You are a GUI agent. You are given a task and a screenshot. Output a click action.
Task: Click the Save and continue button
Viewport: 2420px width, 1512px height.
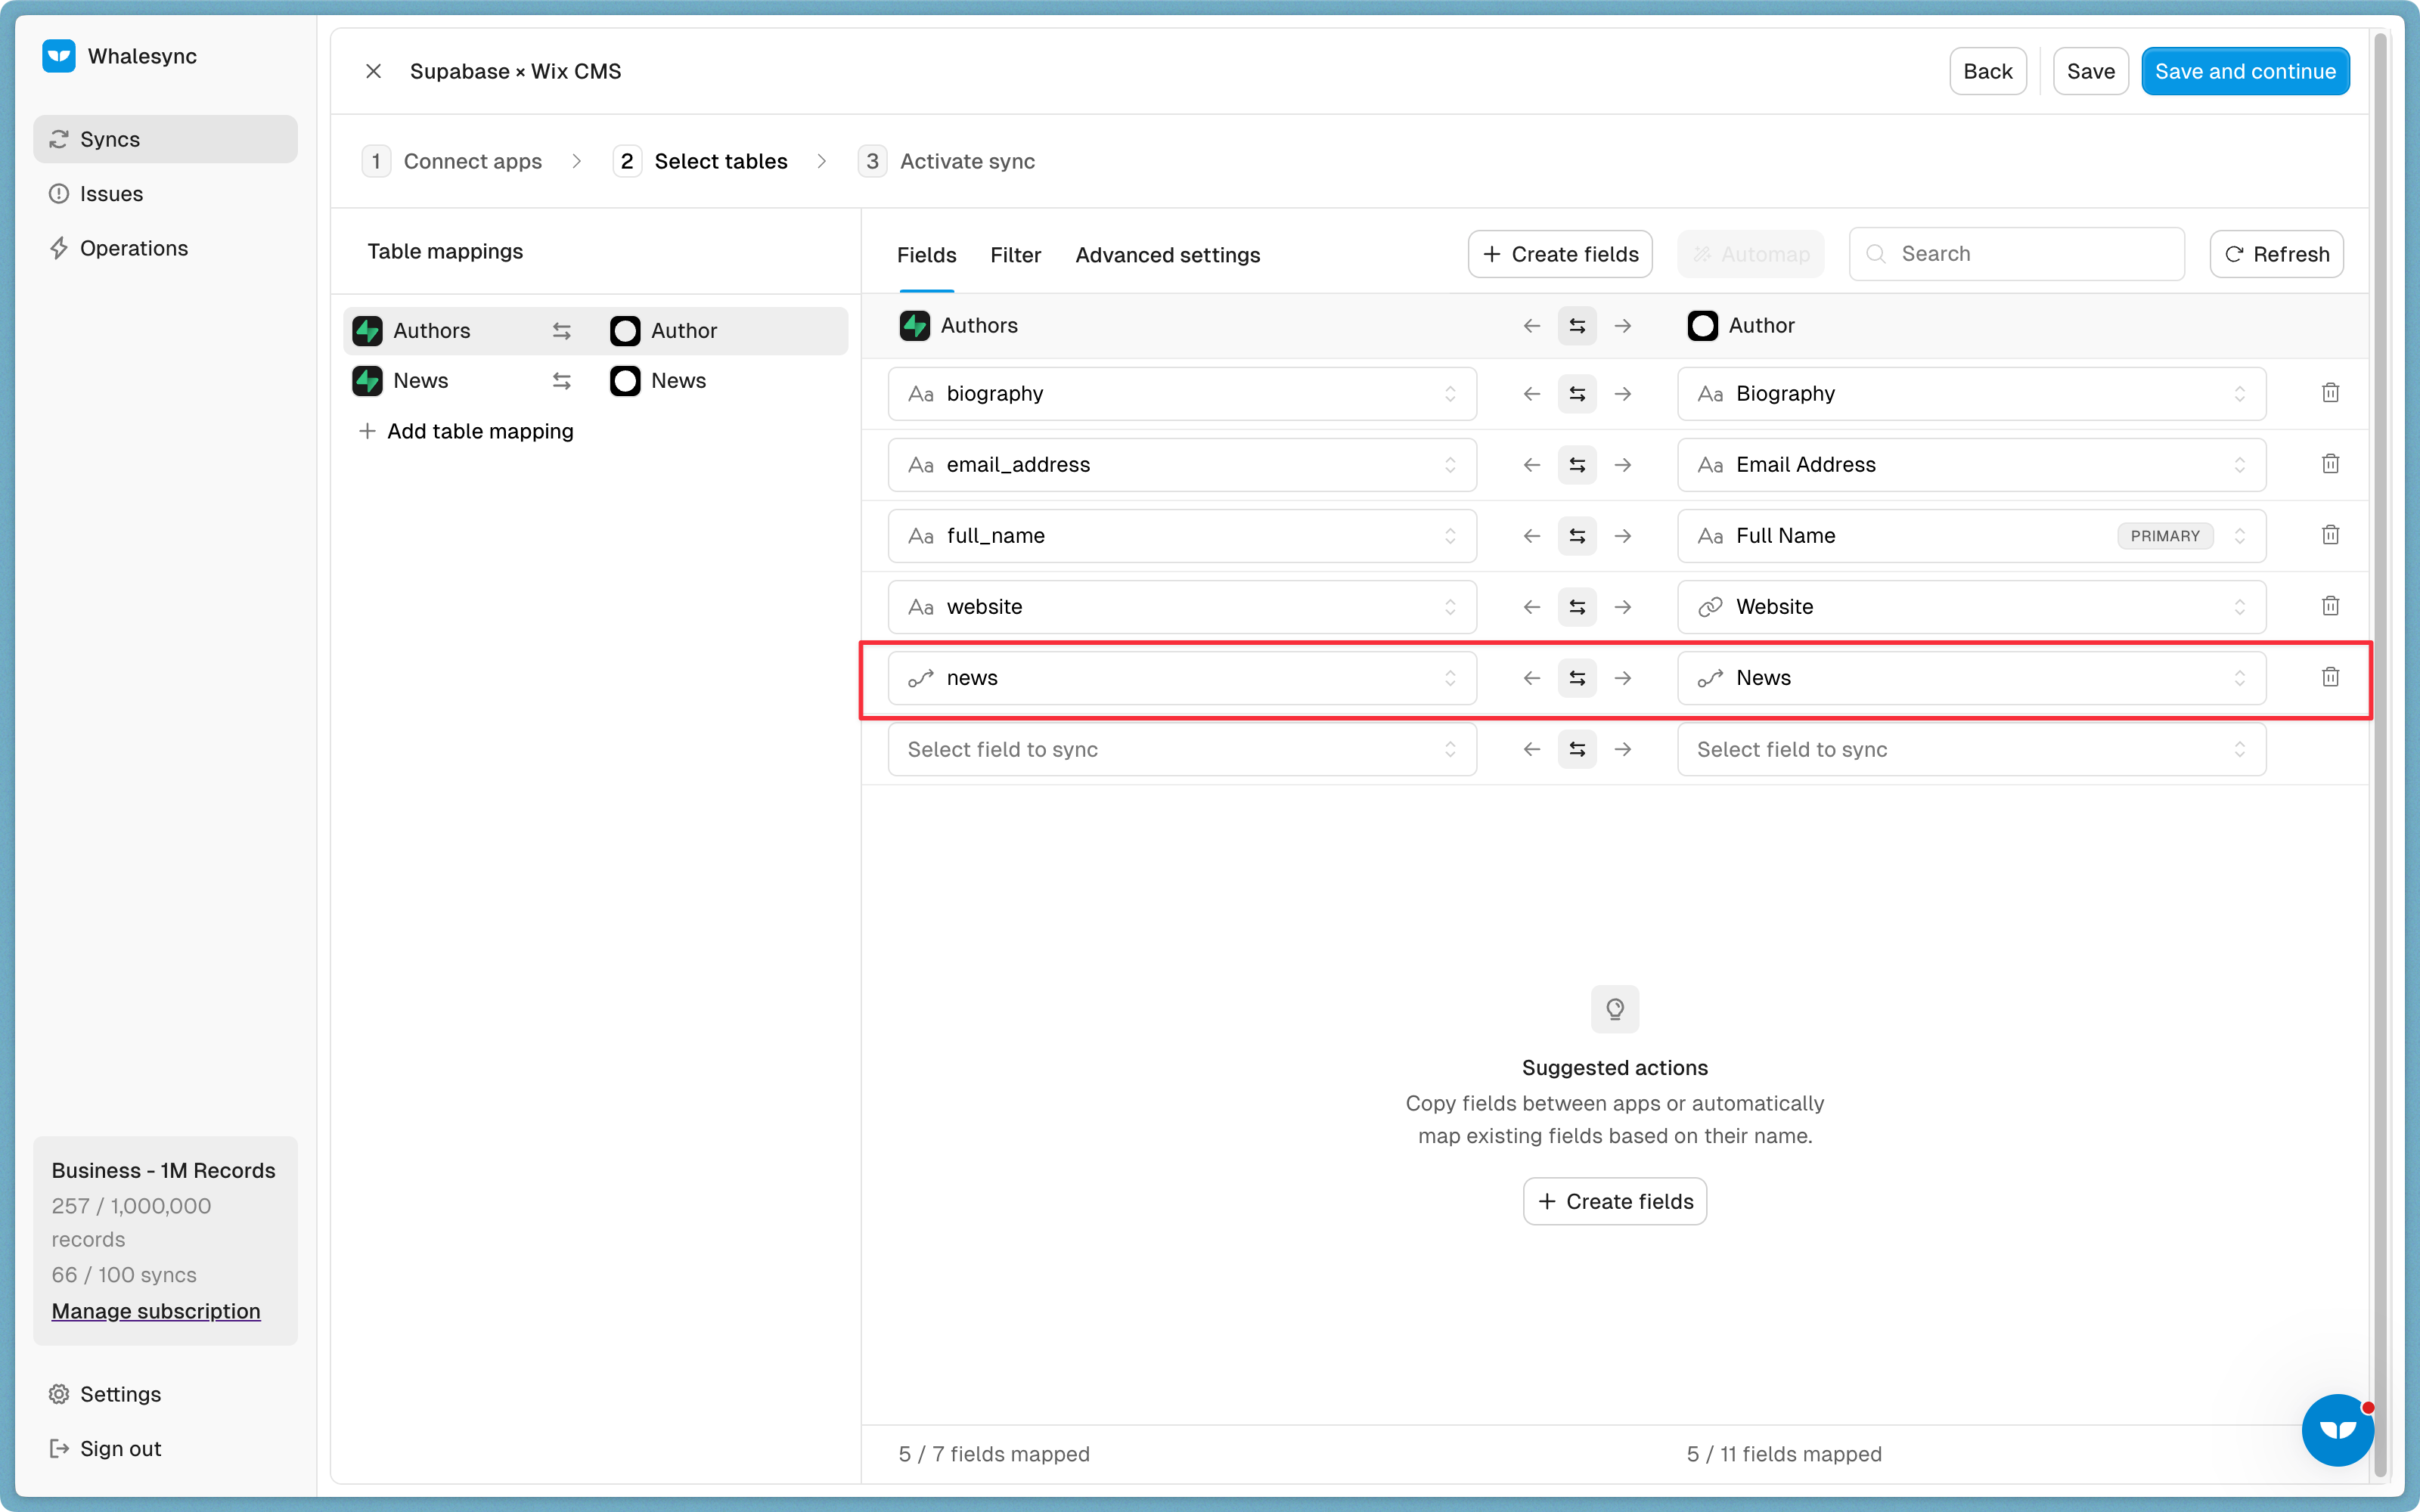pyautogui.click(x=2245, y=71)
